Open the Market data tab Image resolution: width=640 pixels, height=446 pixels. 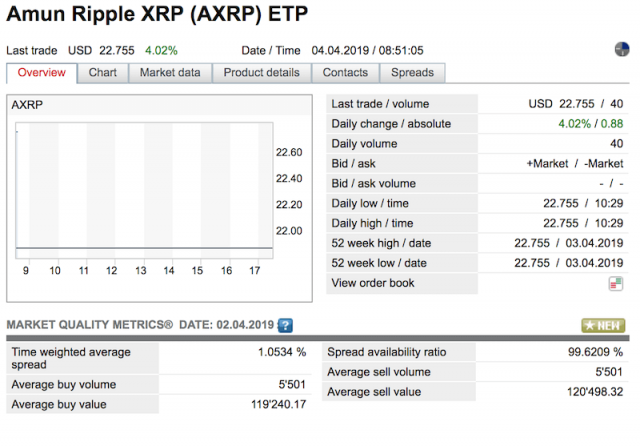[x=170, y=73]
